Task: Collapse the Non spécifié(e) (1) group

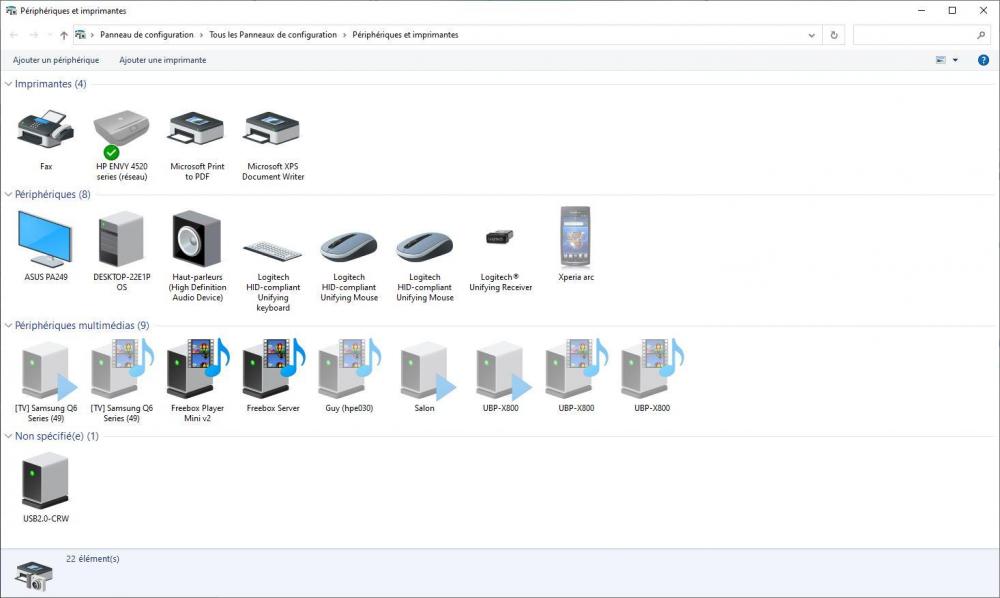Action: pos(8,436)
